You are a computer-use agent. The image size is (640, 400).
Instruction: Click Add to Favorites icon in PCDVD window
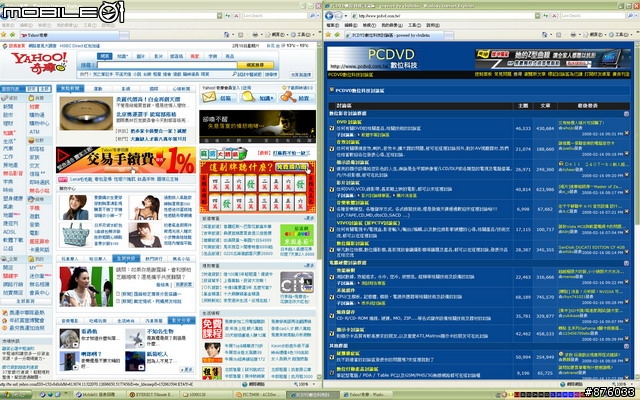click(338, 35)
